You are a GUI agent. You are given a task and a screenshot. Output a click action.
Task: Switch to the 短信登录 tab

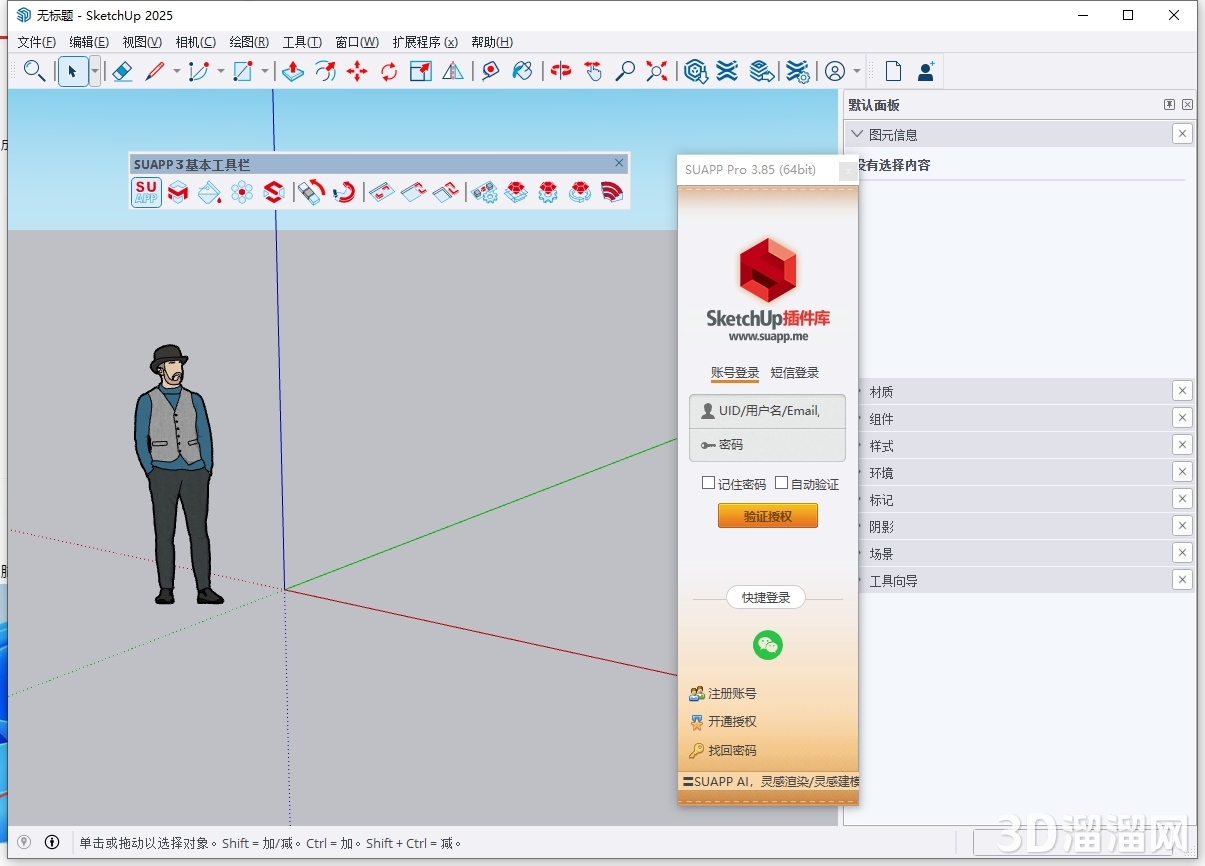tap(795, 372)
